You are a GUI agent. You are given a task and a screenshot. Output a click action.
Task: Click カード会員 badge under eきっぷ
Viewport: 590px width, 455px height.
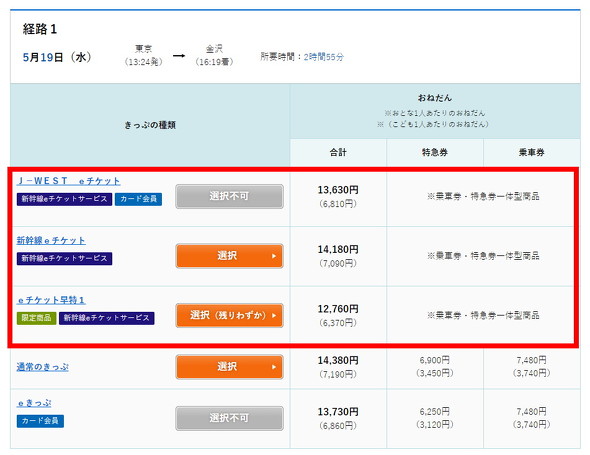point(40,421)
